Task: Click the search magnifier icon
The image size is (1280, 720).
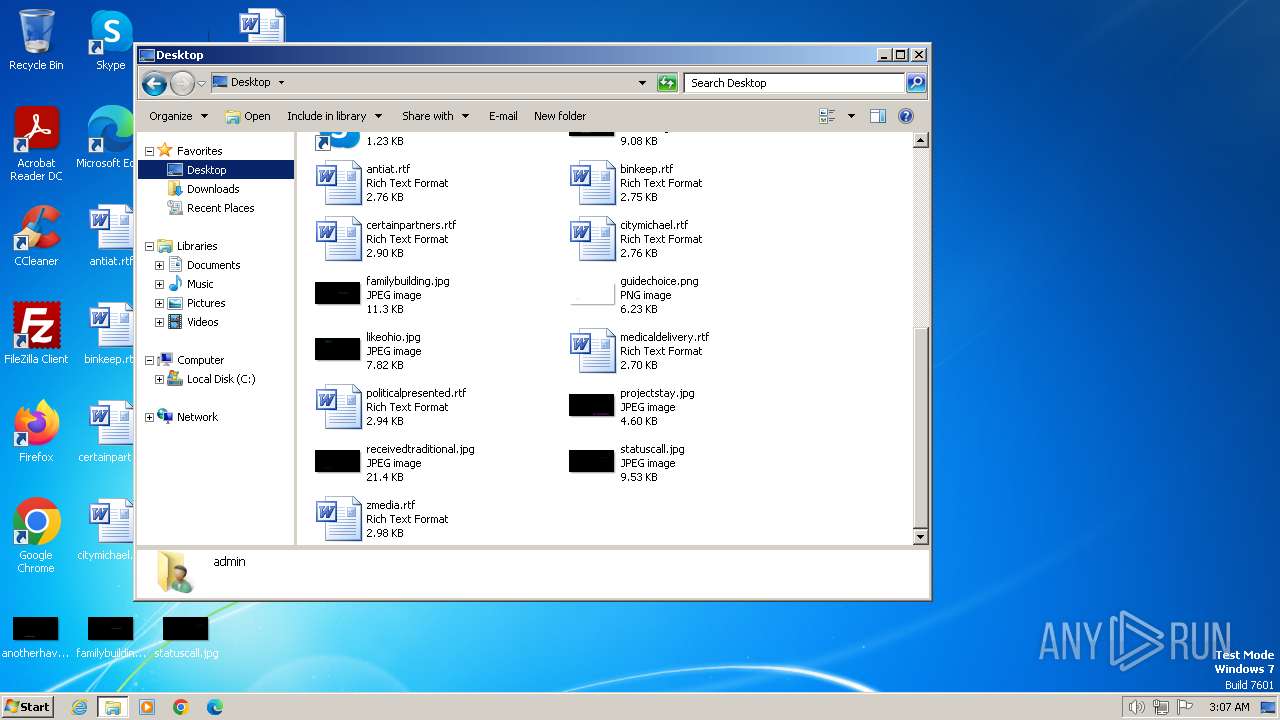Action: tap(916, 83)
